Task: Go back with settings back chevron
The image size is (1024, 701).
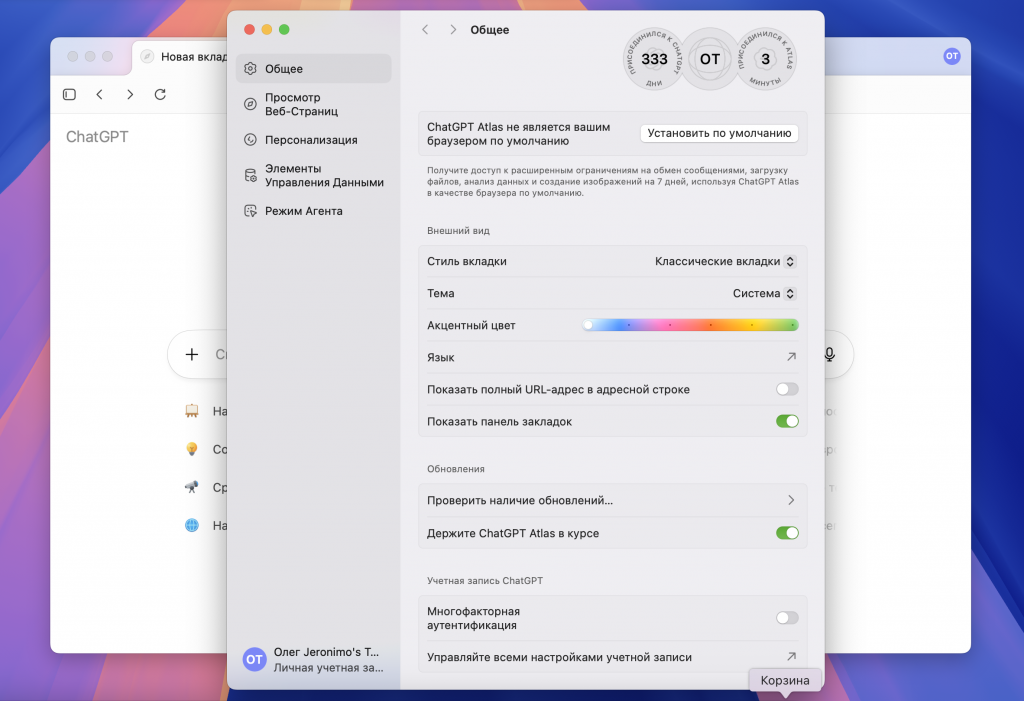Action: [x=425, y=29]
